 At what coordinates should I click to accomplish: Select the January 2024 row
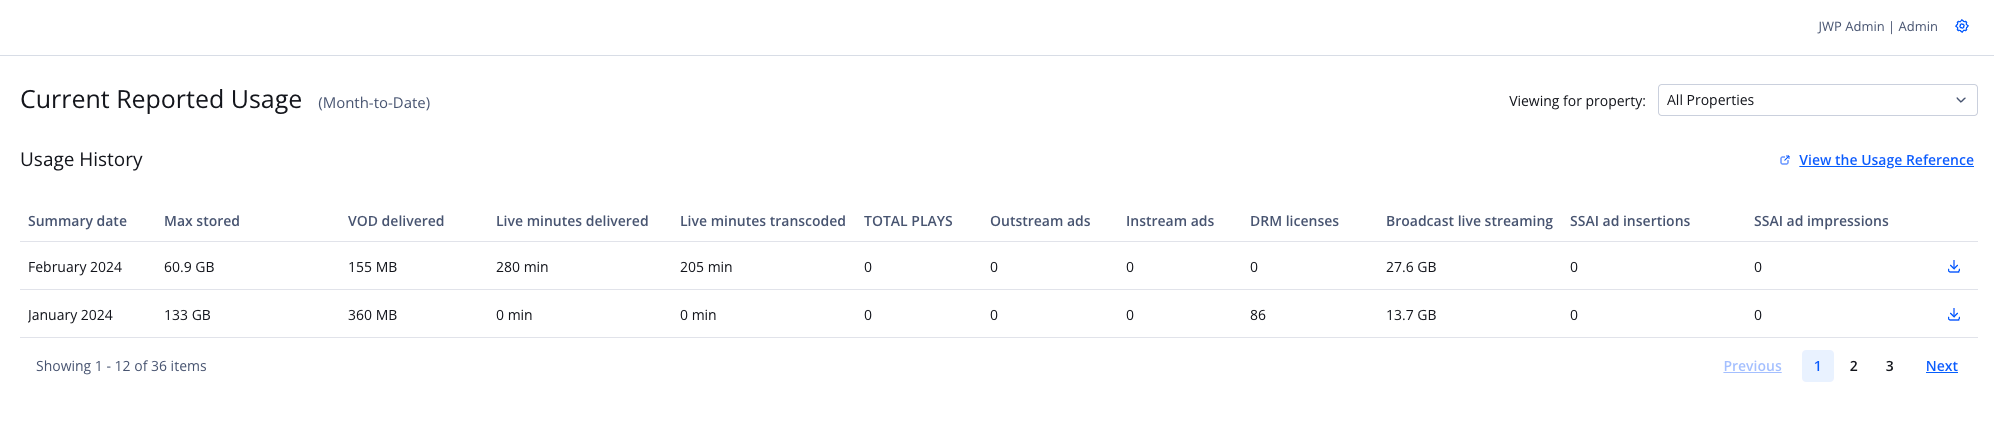point(70,315)
